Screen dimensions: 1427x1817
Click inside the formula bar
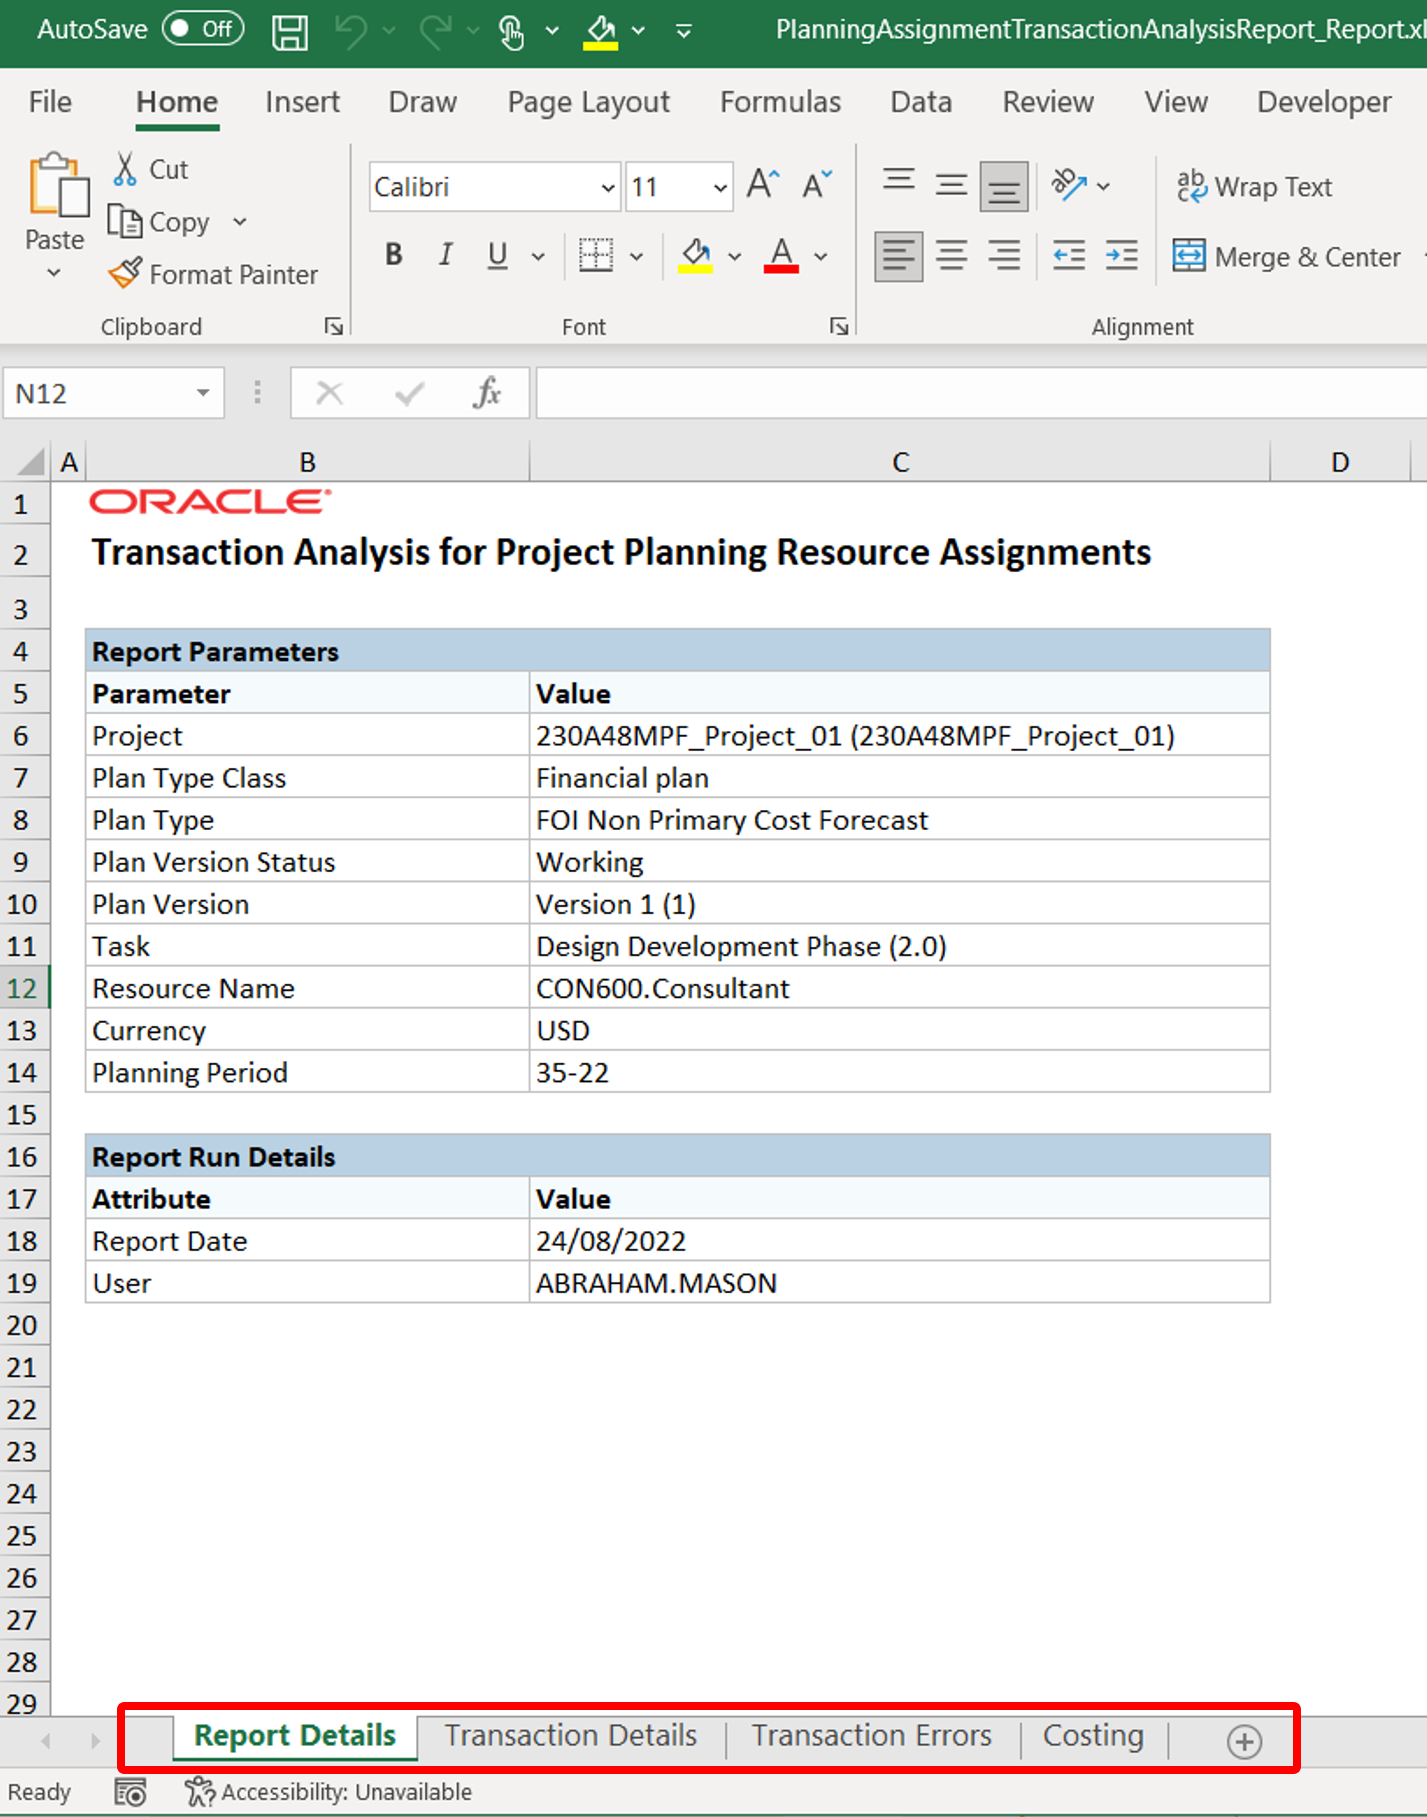981,393
